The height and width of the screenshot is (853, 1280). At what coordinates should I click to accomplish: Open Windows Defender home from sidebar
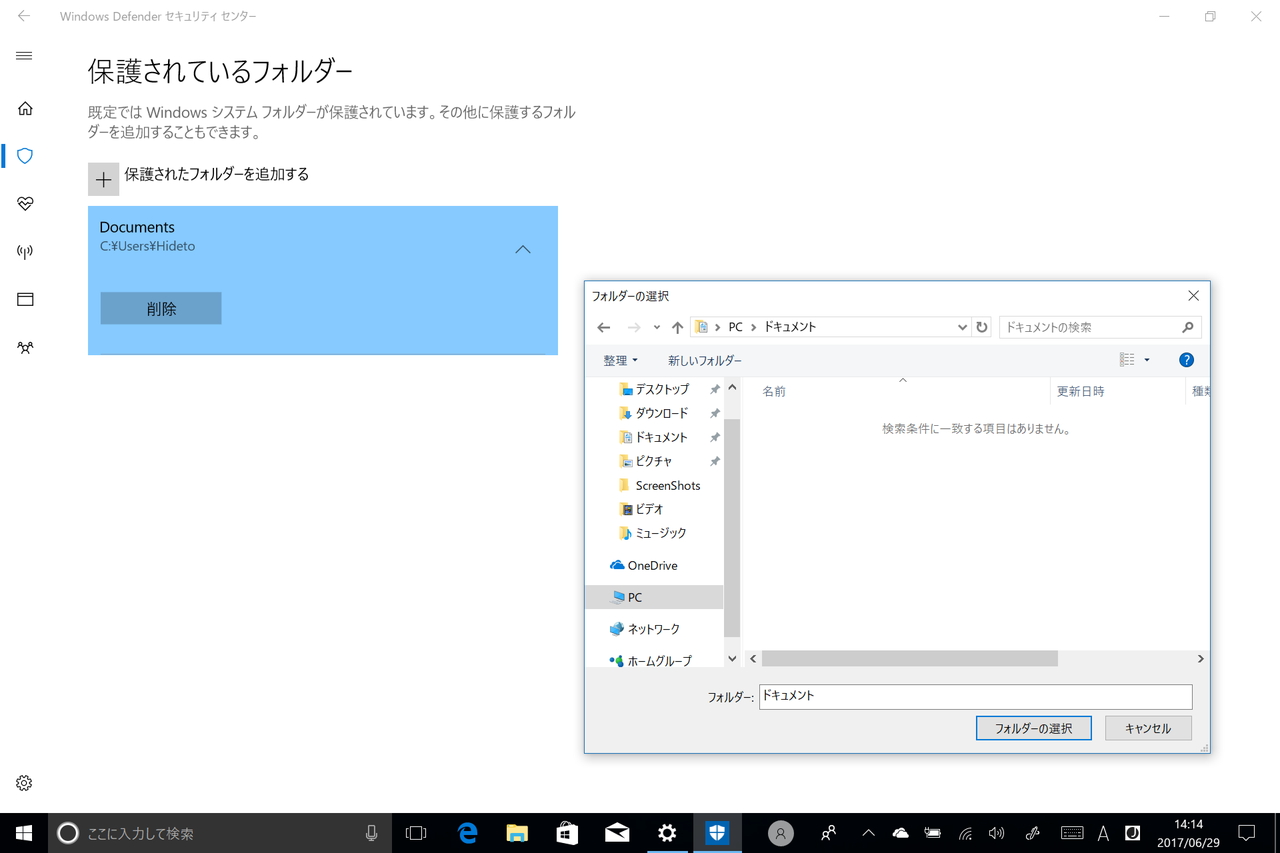(23, 108)
